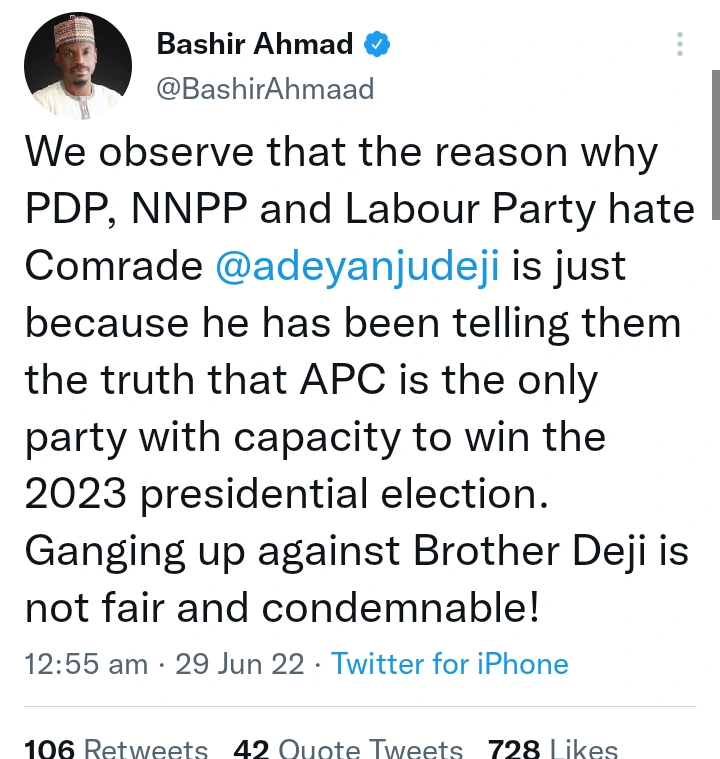Click "2023 presidential election" text in tweet
The width and height of the screenshot is (720, 759).
pos(286,496)
